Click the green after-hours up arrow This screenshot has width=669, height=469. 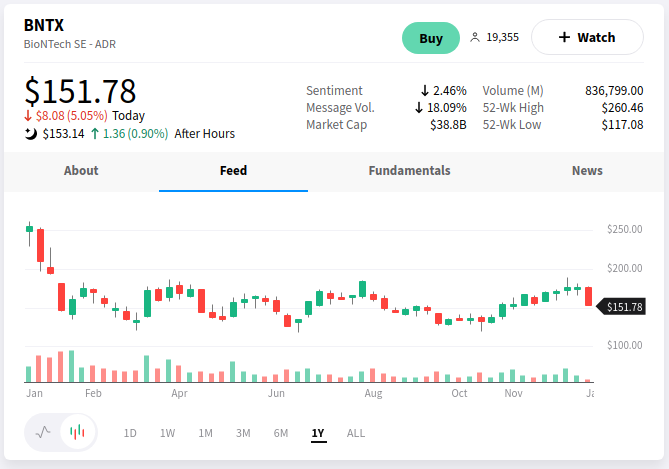pyautogui.click(x=94, y=133)
